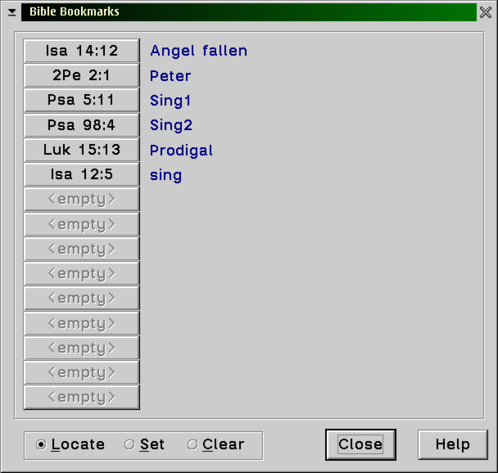Click the last empty bookmark slot

coord(82,397)
